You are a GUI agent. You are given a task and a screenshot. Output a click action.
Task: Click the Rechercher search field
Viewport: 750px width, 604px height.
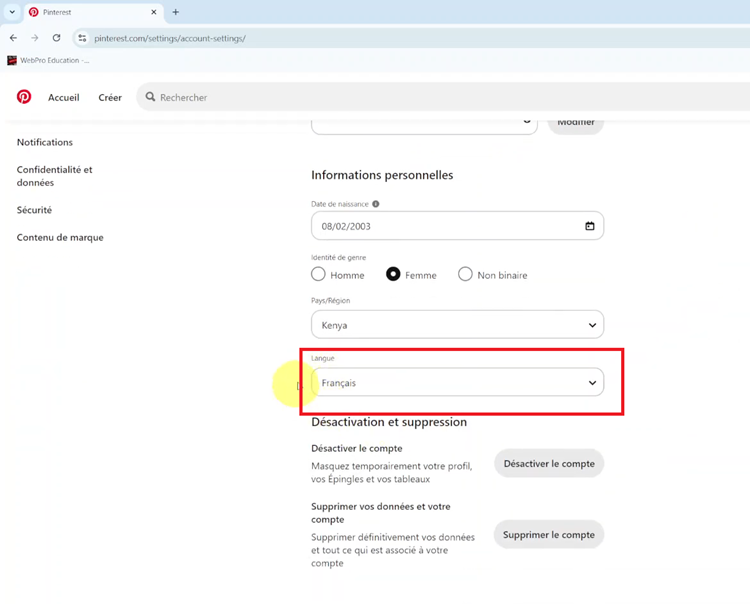442,97
